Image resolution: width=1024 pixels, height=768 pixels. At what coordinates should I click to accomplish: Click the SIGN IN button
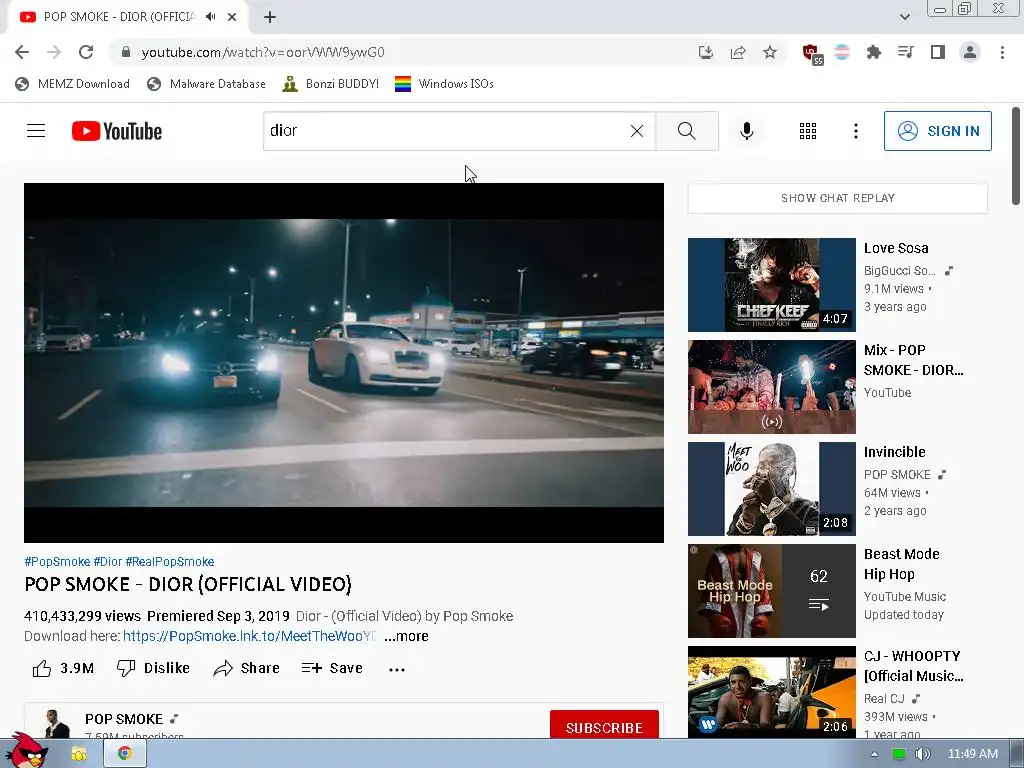point(937,131)
